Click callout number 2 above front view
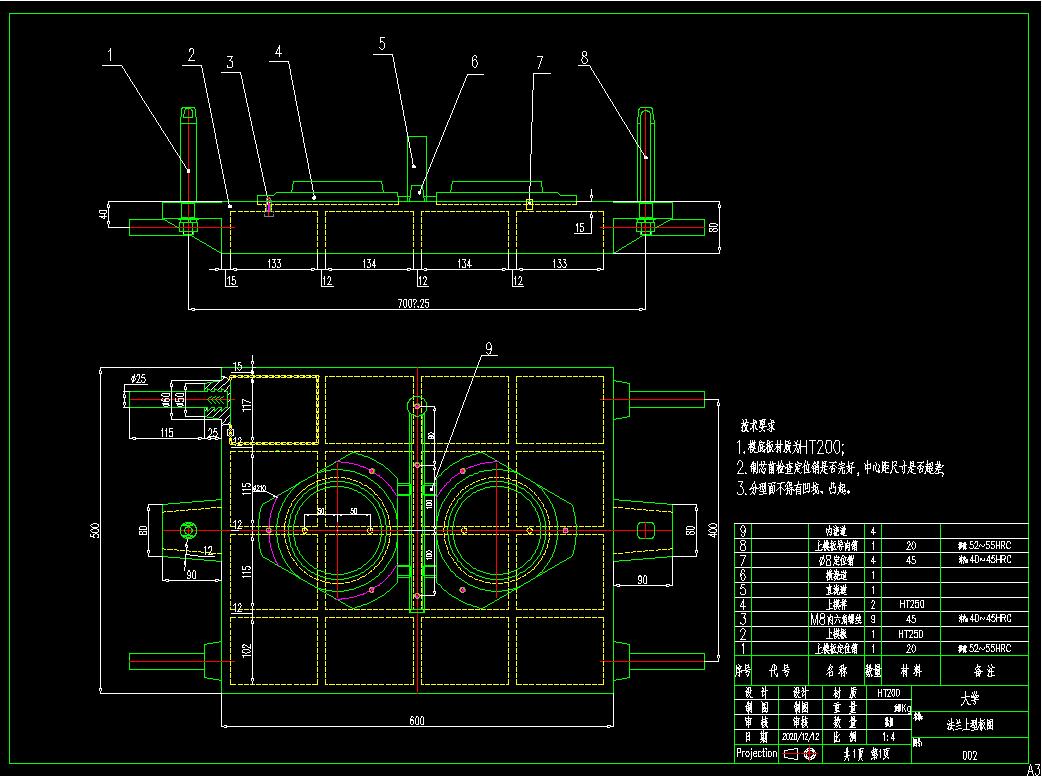The image size is (1042, 776). [x=191, y=55]
